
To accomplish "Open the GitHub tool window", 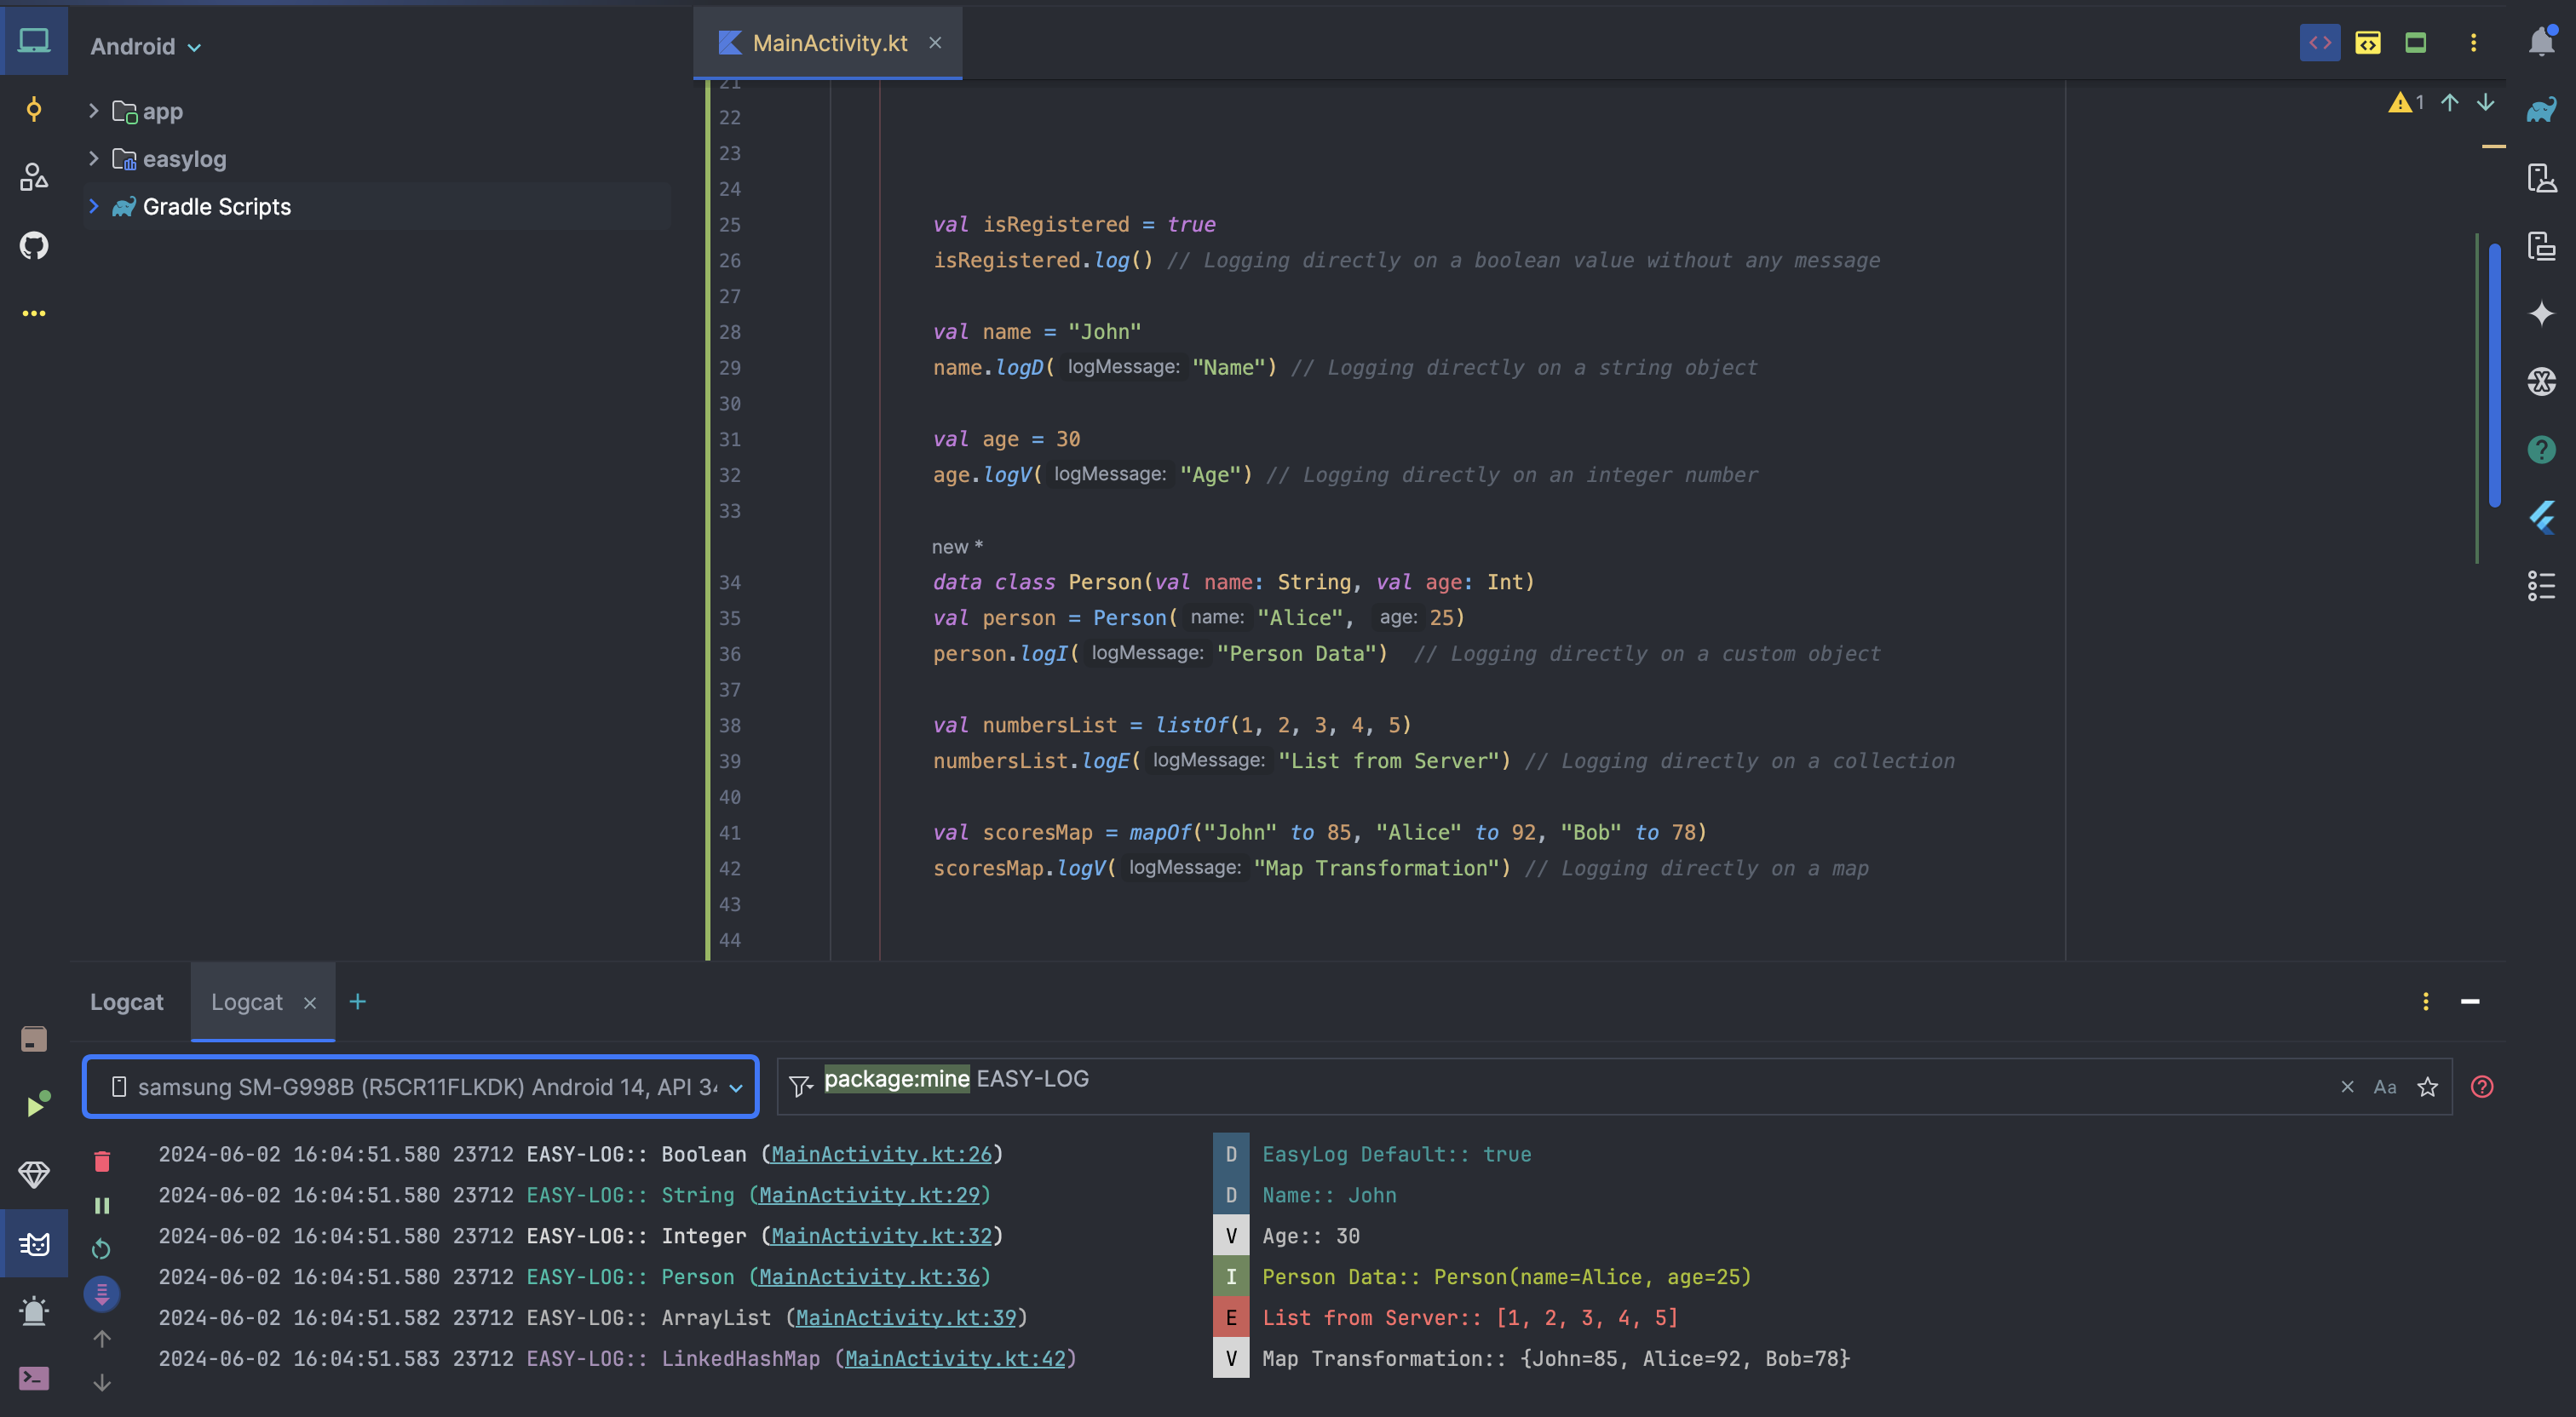I will [33, 245].
